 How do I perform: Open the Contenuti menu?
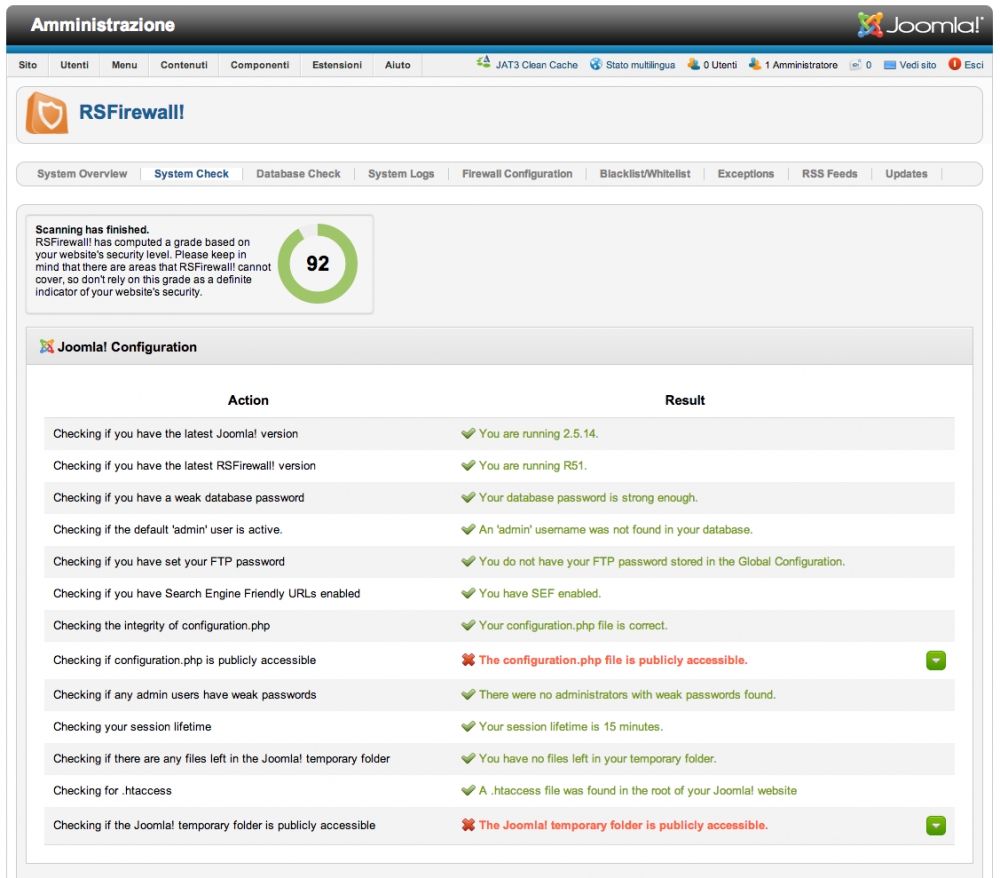pyautogui.click(x=184, y=65)
